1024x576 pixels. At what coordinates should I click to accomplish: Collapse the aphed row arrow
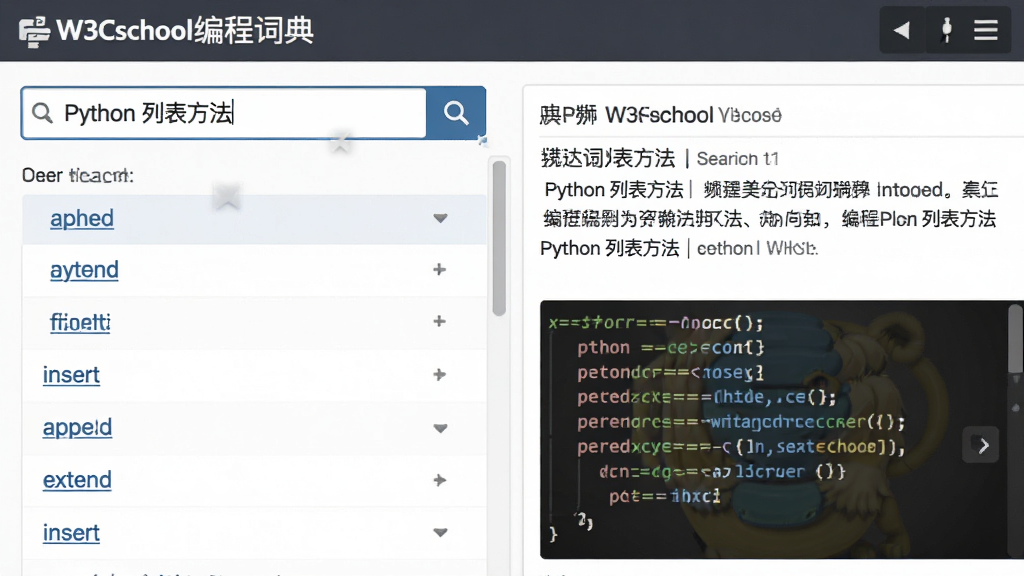pos(440,218)
